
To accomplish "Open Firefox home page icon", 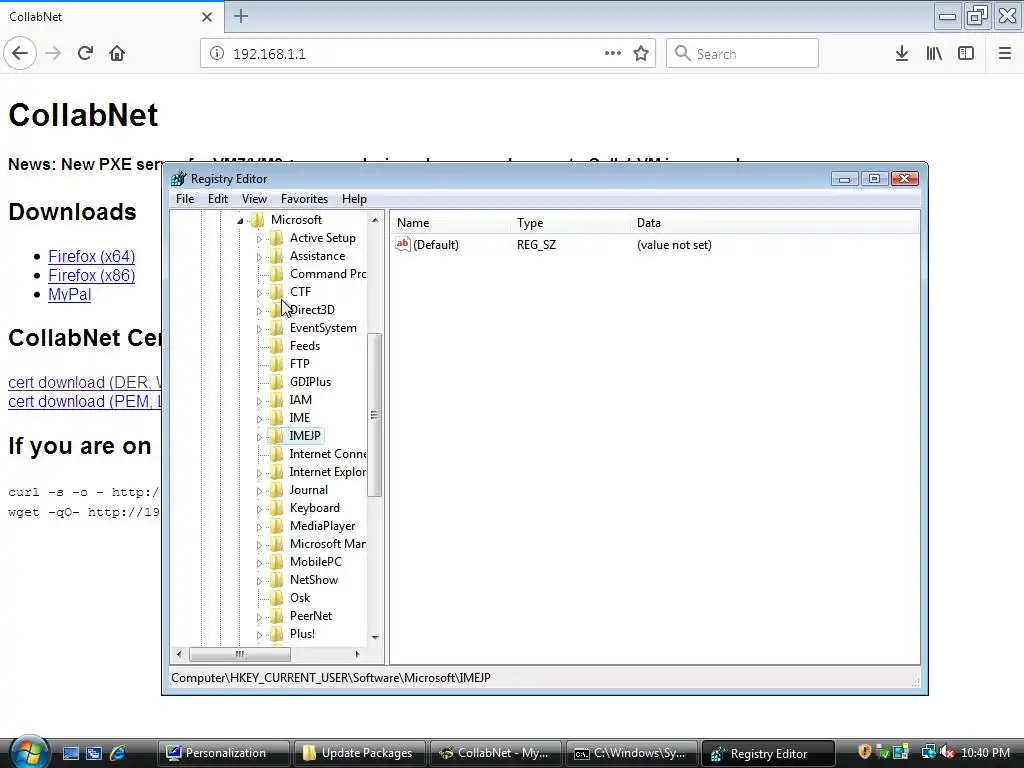I will [117, 53].
